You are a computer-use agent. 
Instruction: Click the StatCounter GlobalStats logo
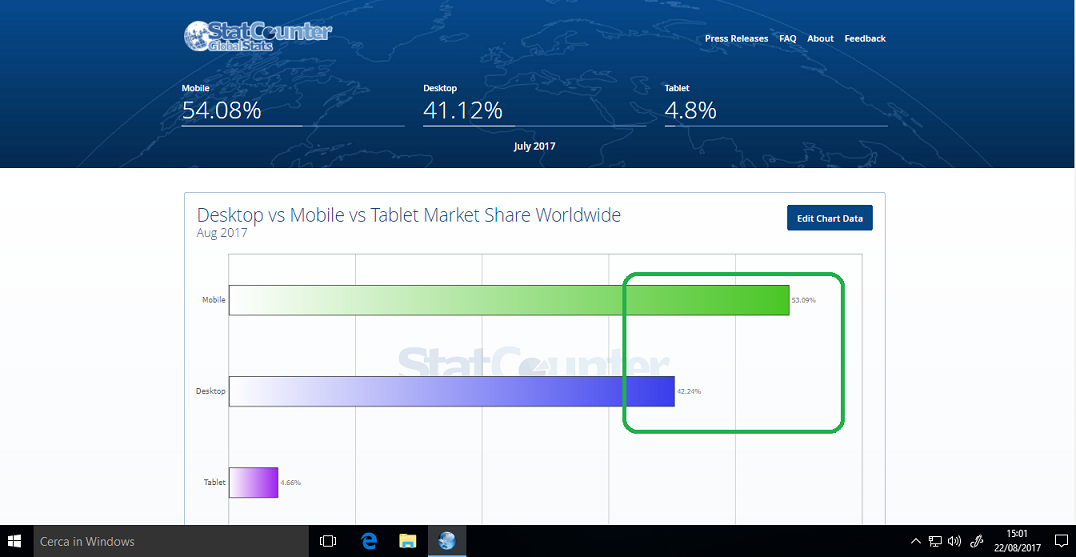click(x=258, y=36)
